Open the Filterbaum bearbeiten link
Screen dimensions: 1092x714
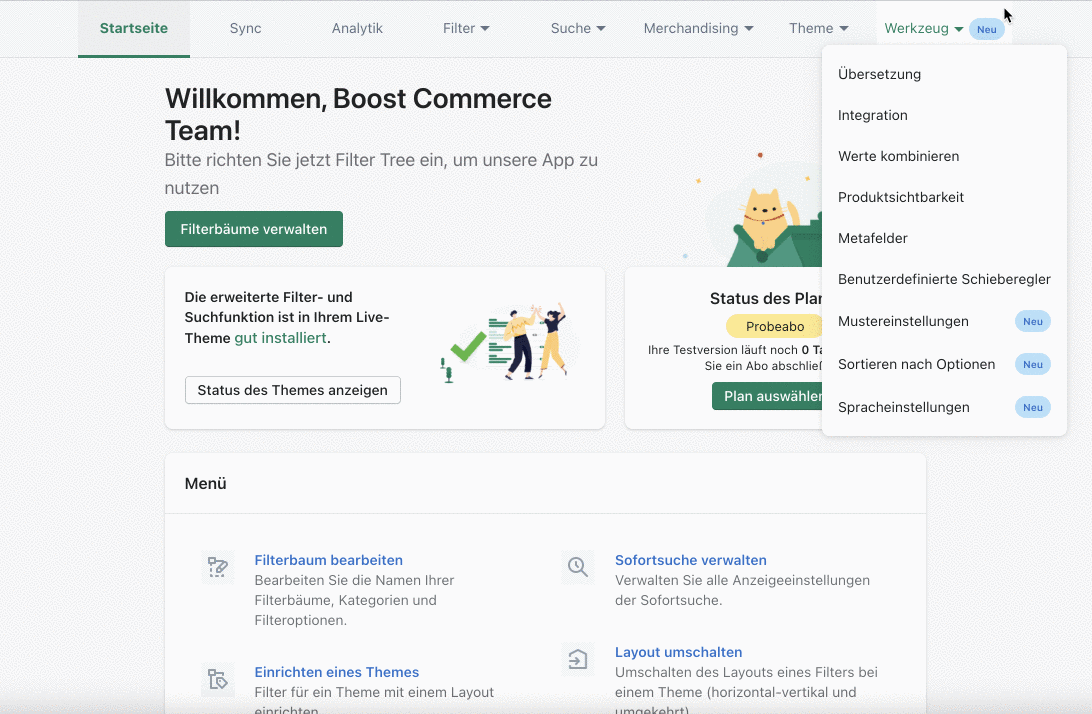[329, 560]
